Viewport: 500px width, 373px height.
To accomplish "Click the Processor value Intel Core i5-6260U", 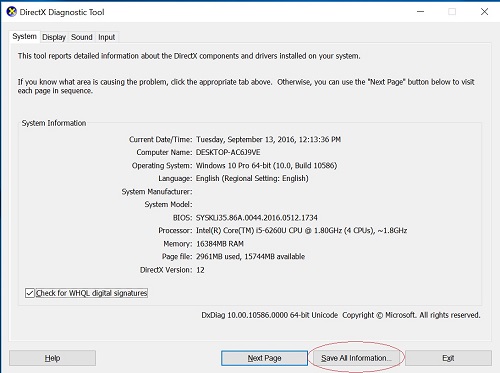I will 301,231.
